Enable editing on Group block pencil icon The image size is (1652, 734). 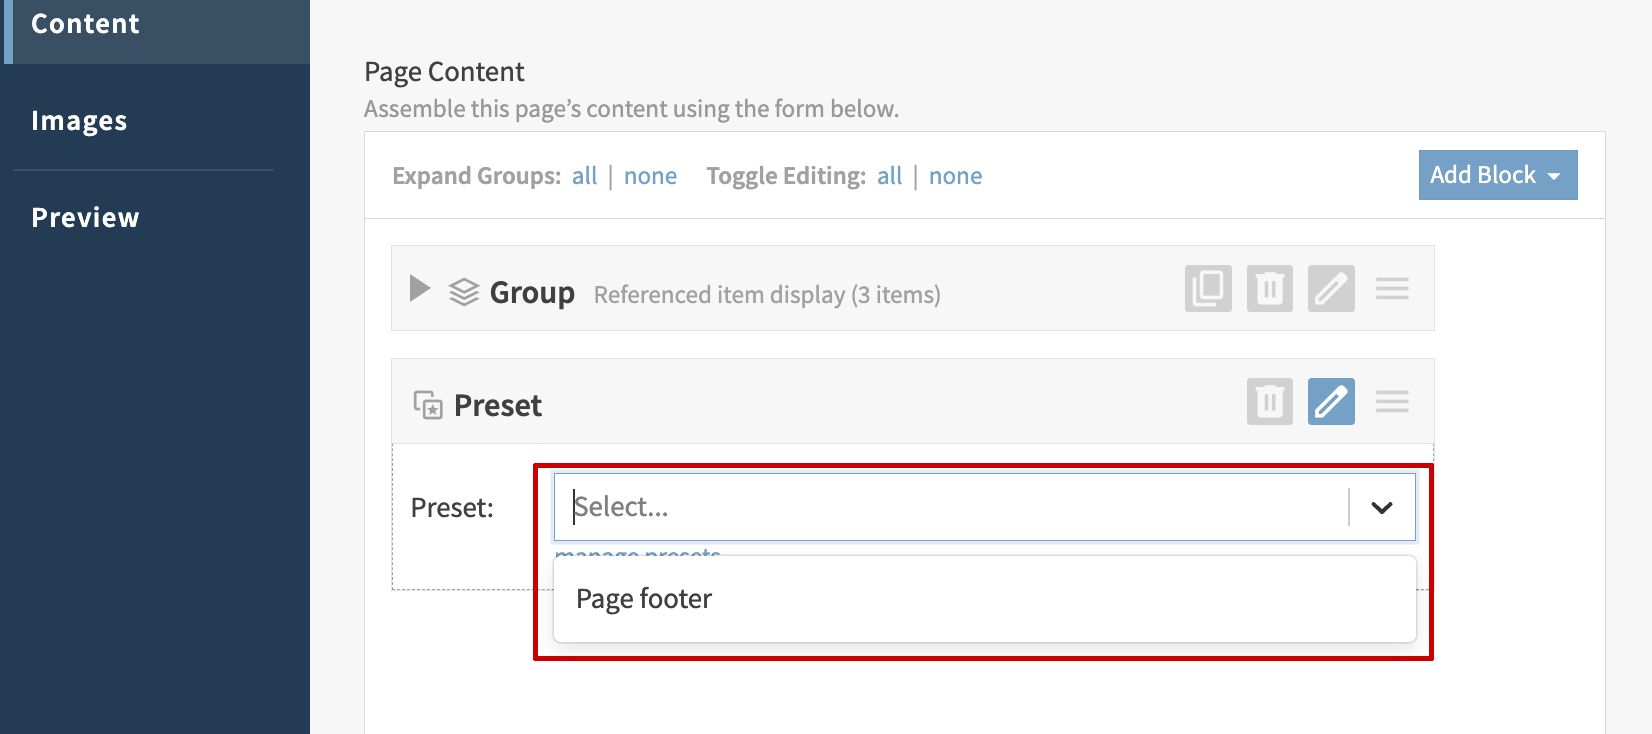click(1331, 289)
